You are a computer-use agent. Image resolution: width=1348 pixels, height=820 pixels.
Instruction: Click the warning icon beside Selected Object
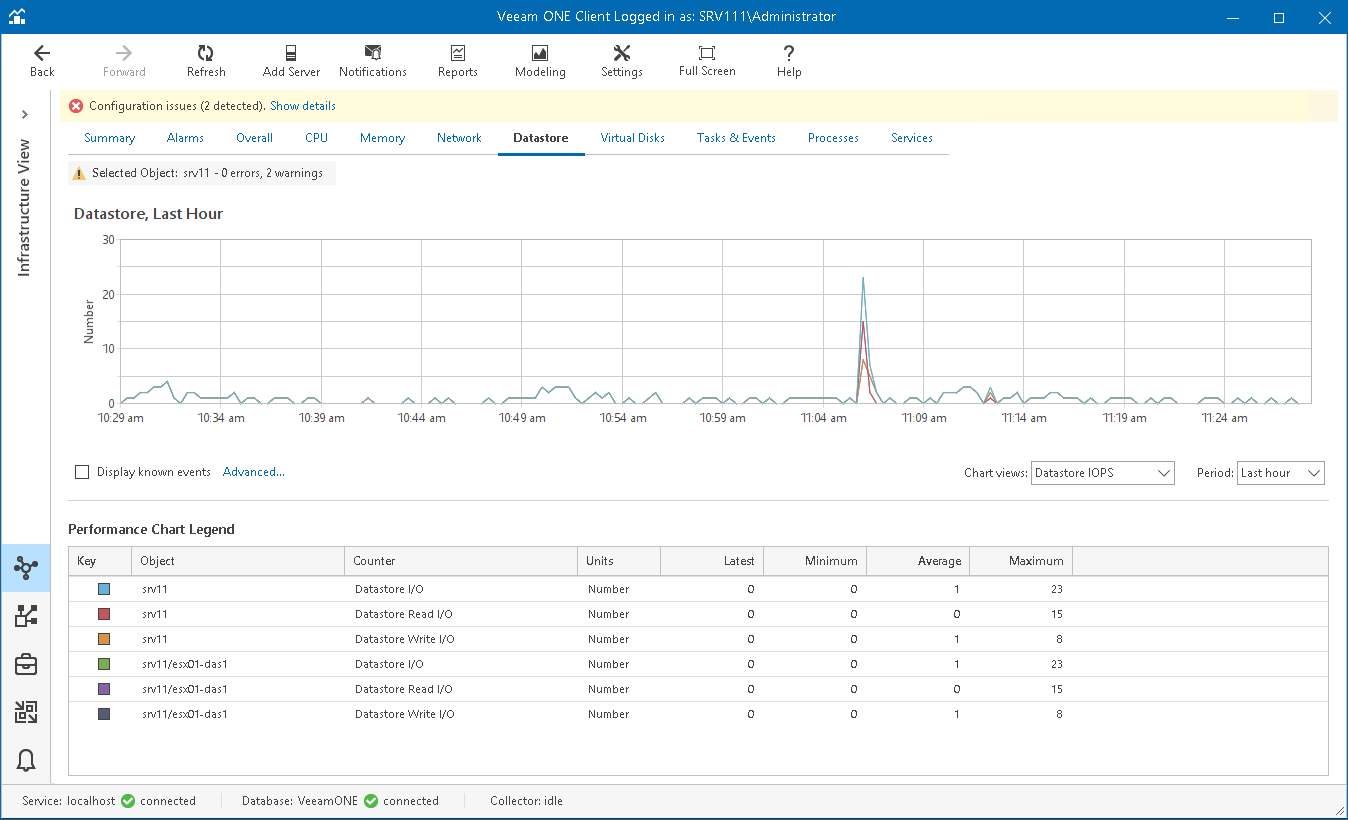tap(79, 174)
